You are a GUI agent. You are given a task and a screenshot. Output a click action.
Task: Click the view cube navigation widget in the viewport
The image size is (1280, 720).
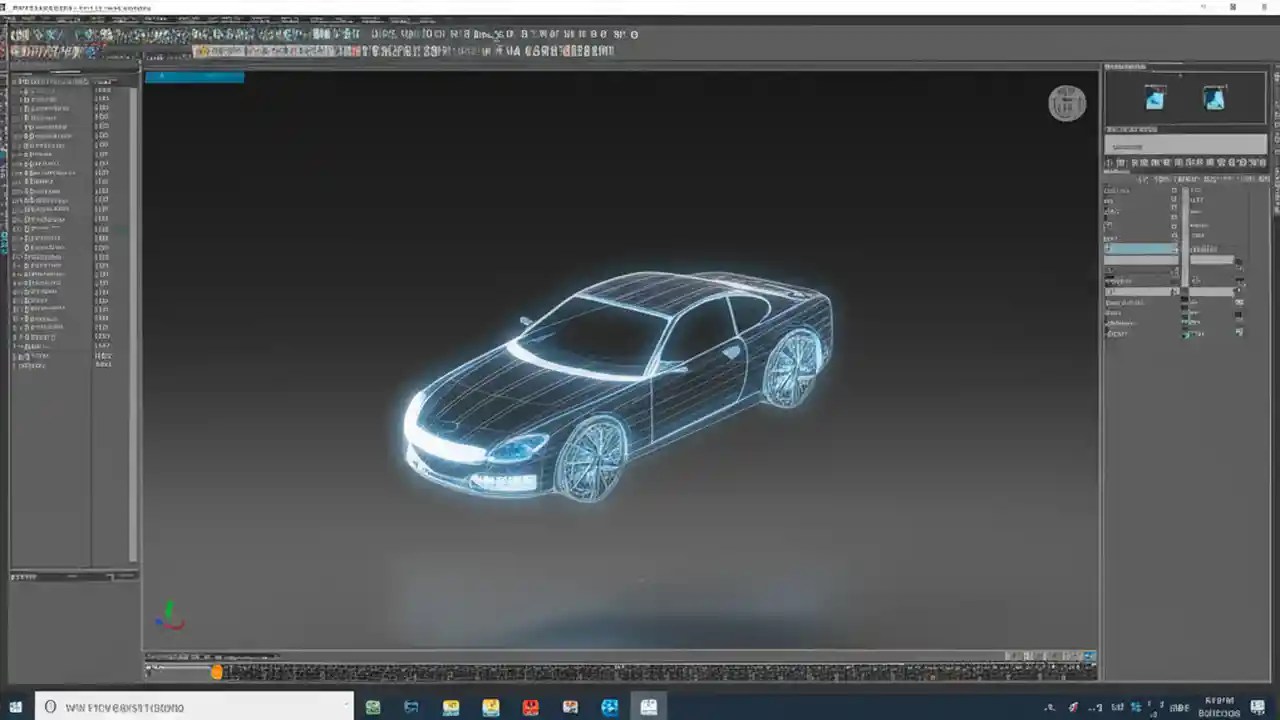point(1066,103)
